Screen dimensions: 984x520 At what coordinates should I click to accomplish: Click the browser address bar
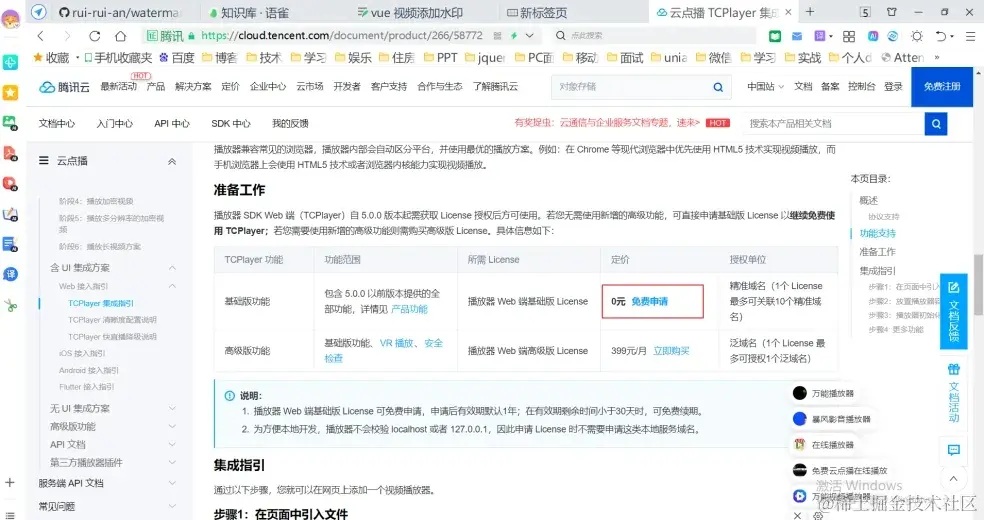[x=342, y=36]
